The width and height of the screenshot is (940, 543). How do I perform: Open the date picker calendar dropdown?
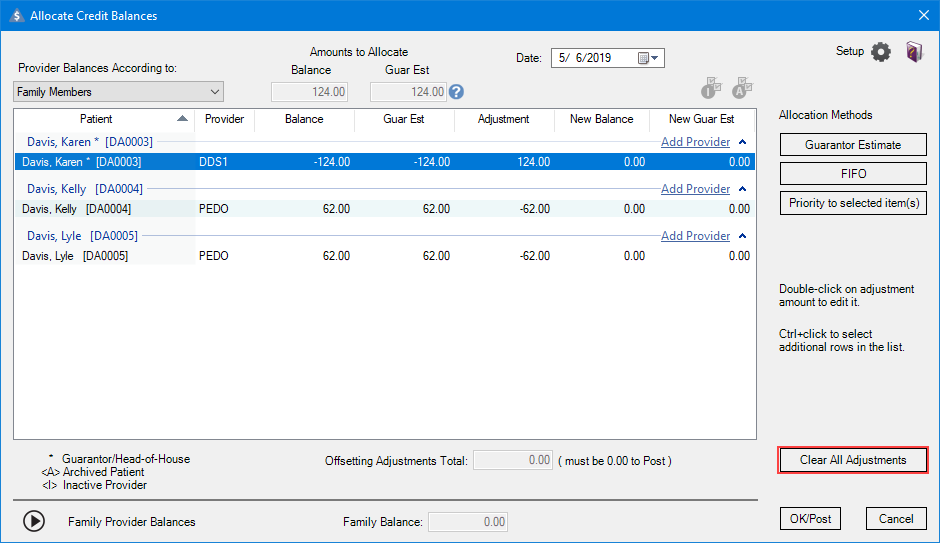[649, 58]
